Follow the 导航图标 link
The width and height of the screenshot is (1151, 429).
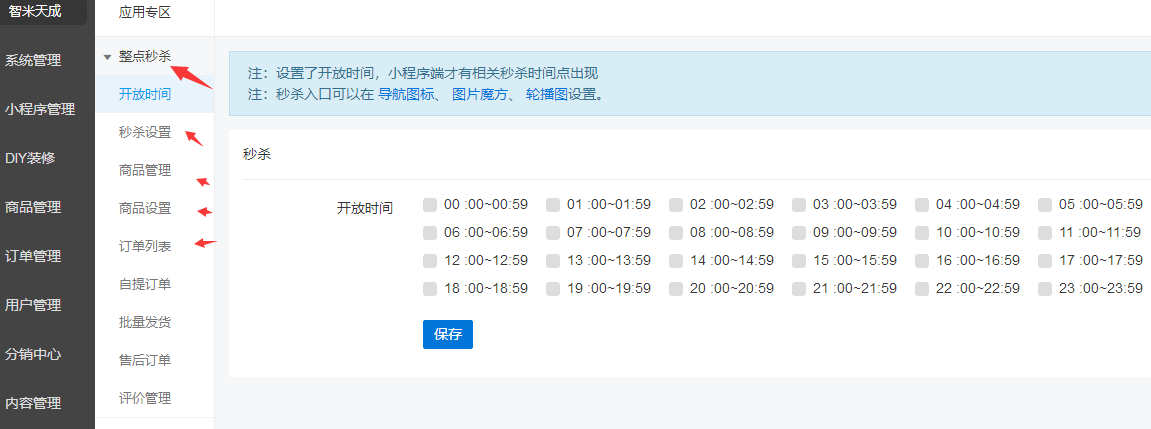(404, 95)
